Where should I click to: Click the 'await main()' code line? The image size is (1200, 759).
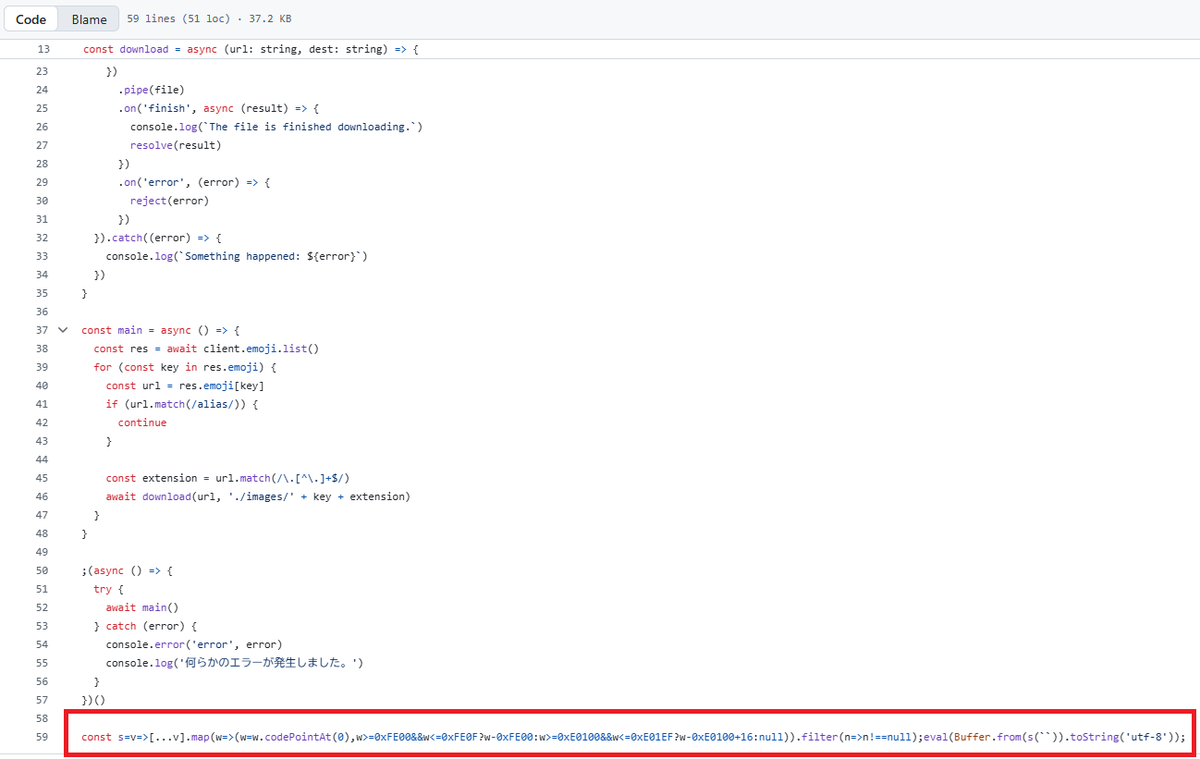[x=142, y=607]
